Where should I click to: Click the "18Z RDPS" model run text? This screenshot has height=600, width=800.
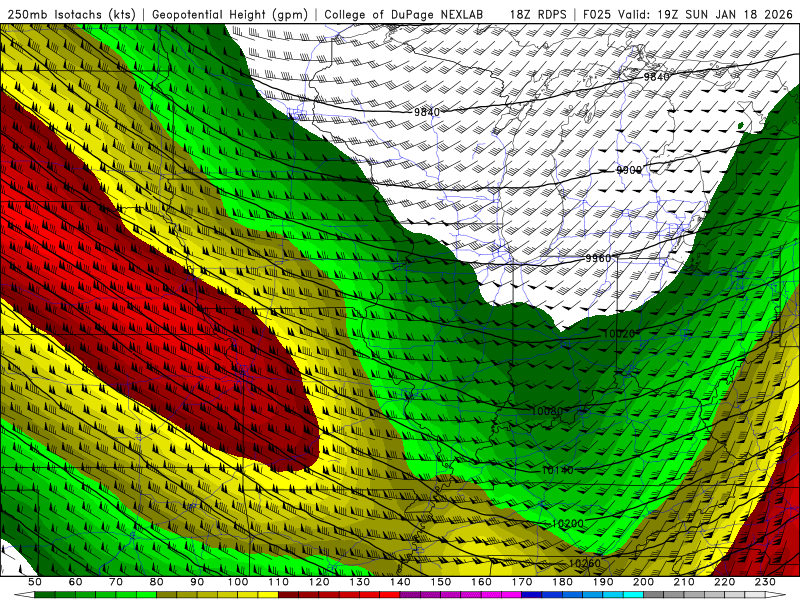538,14
